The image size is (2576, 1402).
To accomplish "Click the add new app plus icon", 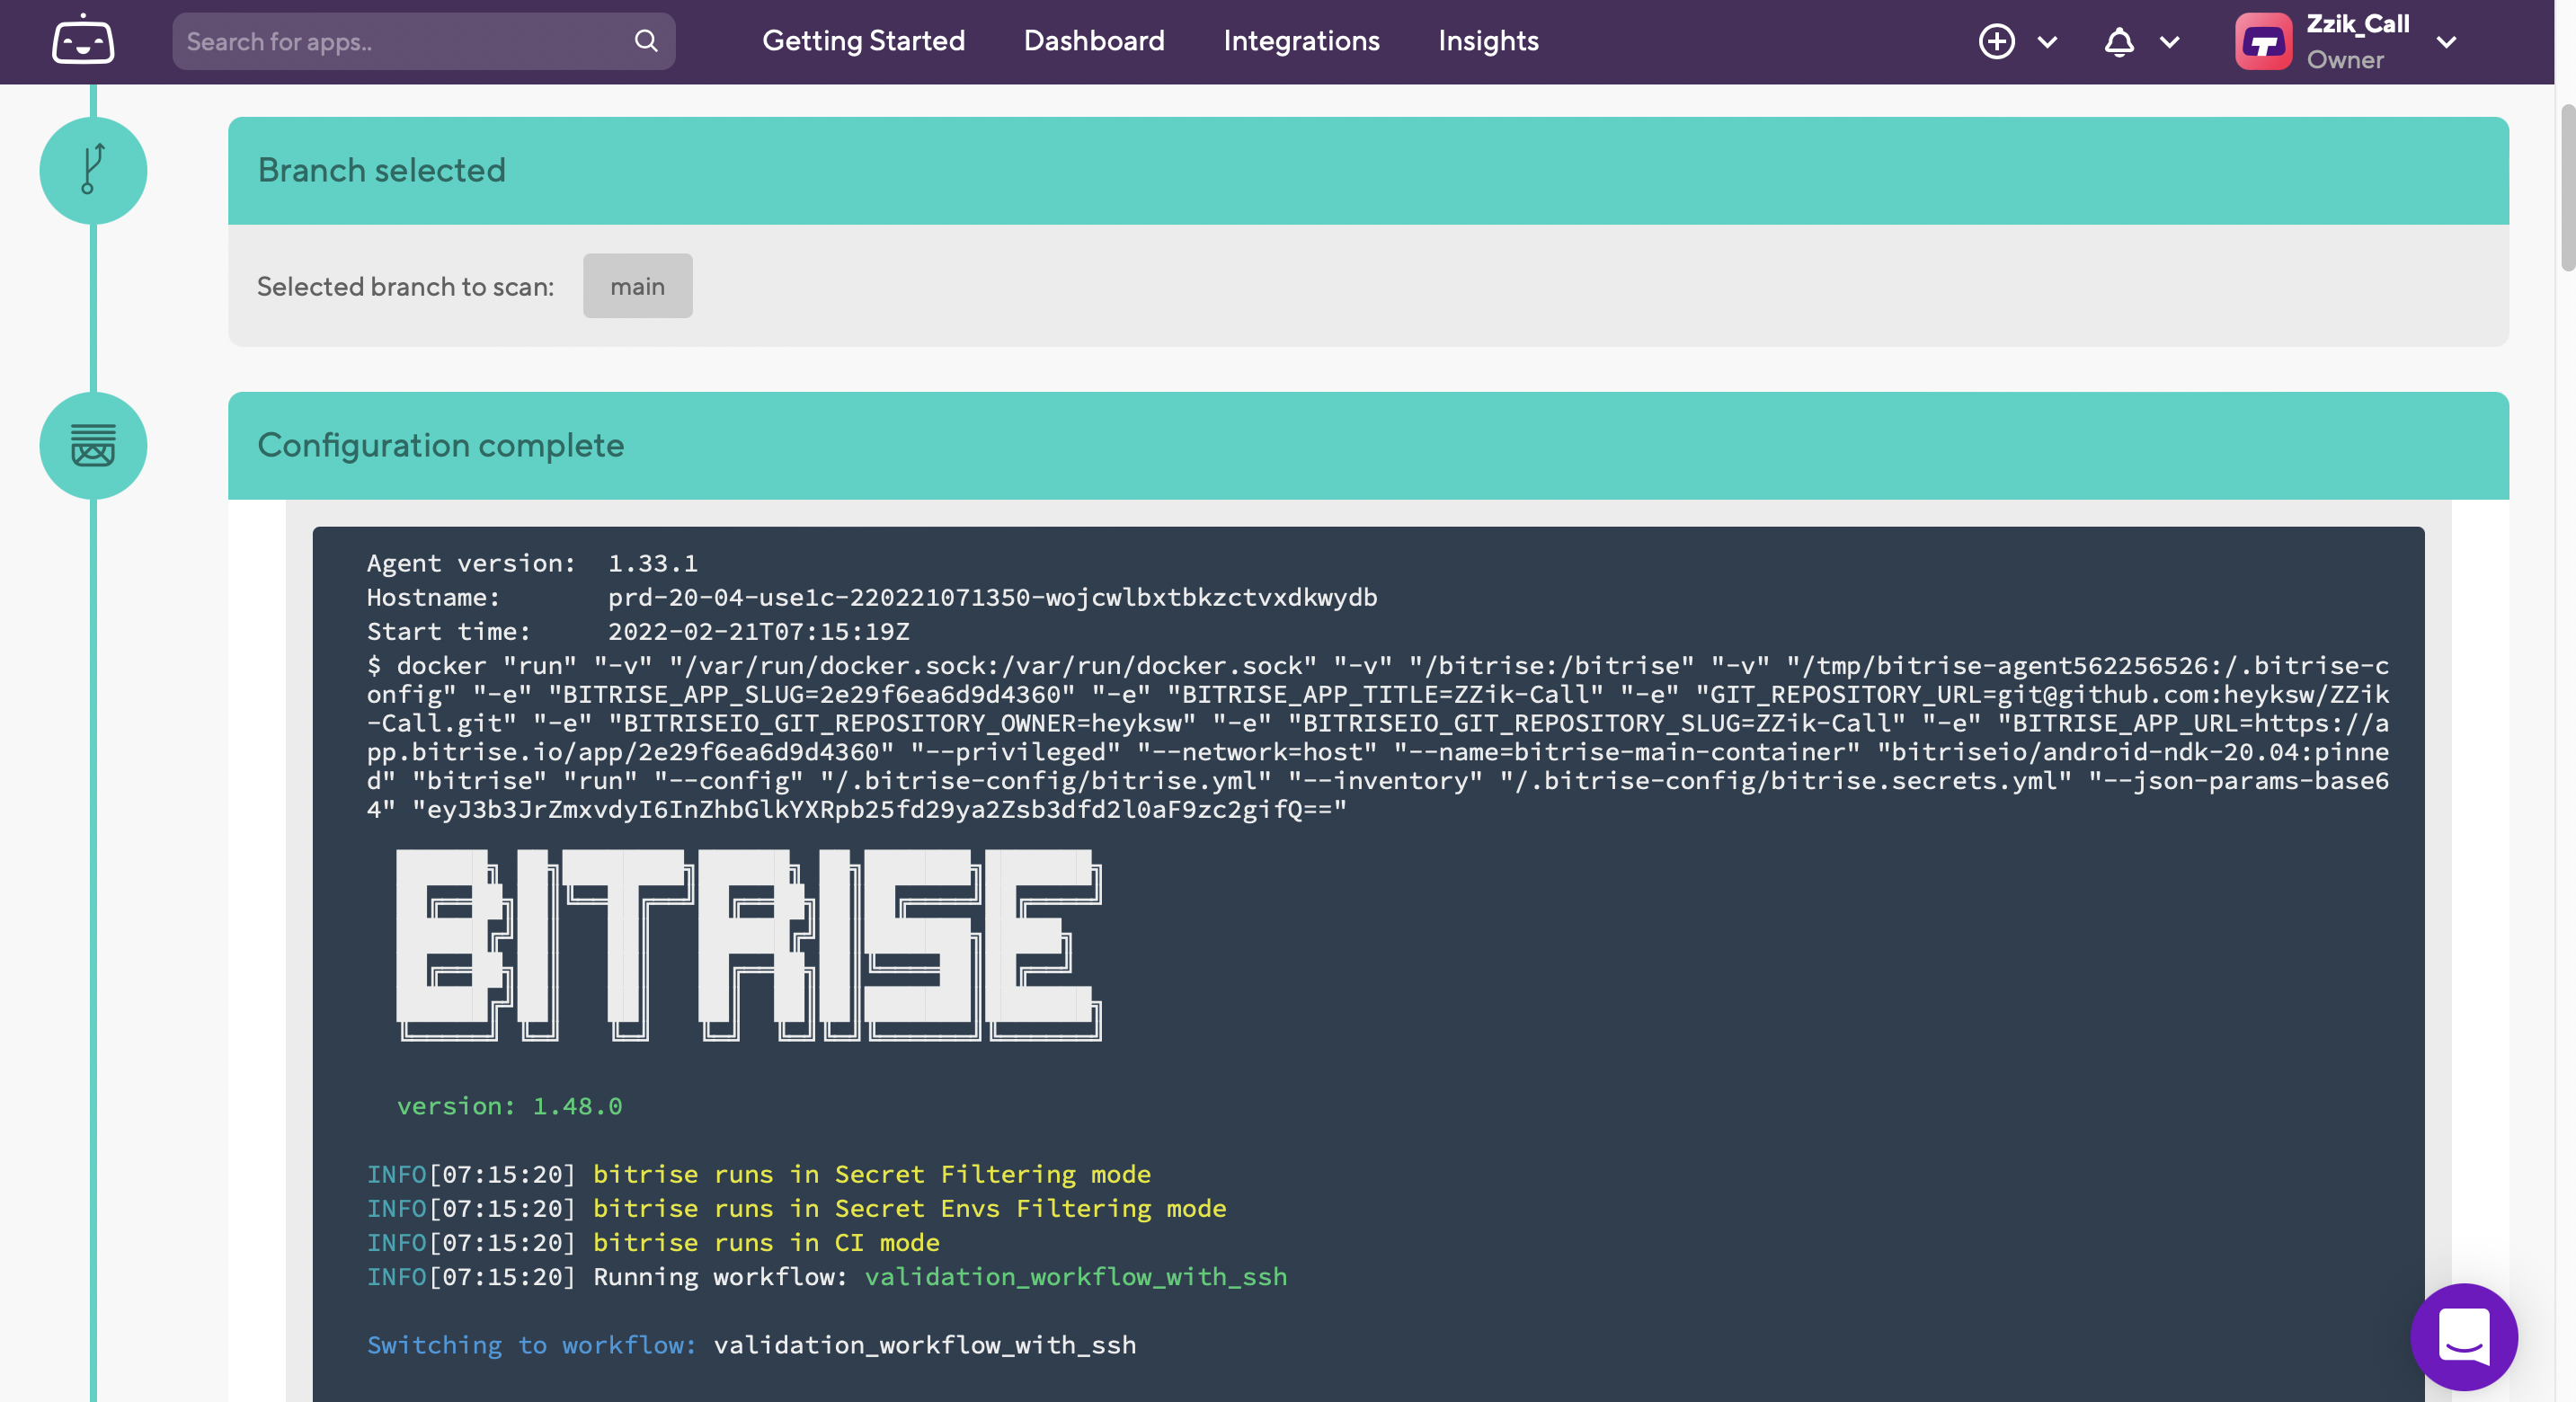I will pos(1996,42).
